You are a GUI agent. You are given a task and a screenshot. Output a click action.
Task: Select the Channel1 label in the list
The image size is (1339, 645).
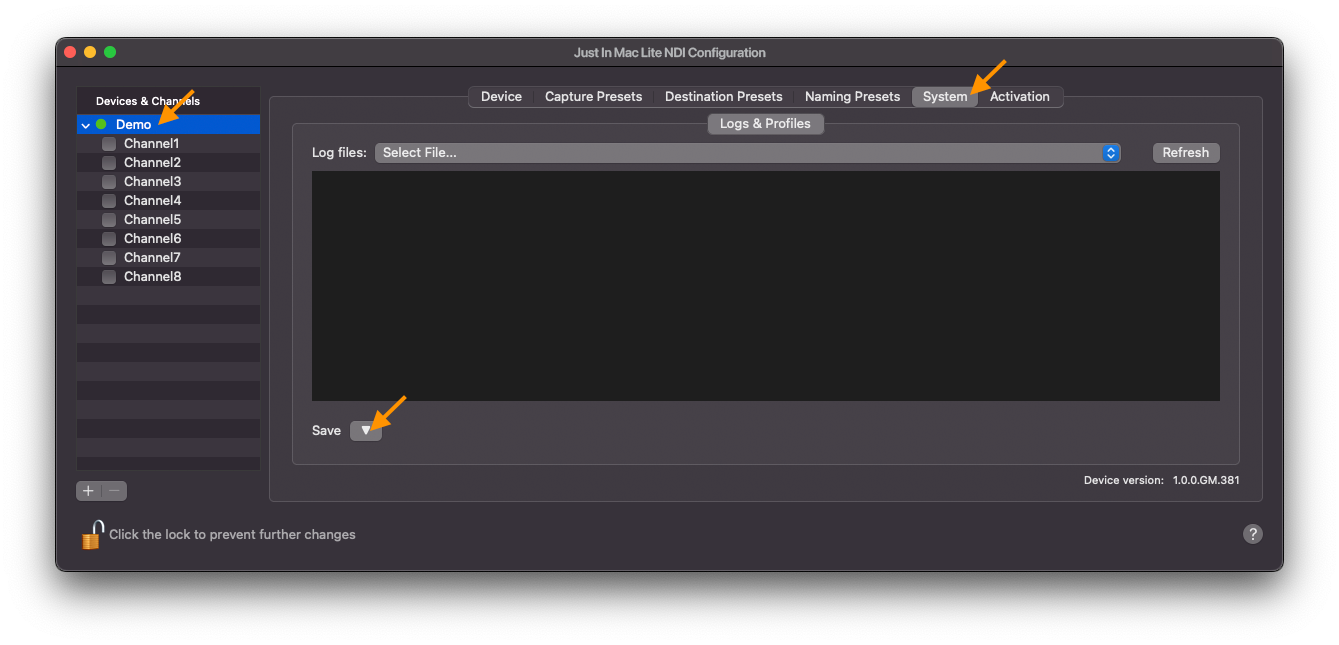coord(151,144)
